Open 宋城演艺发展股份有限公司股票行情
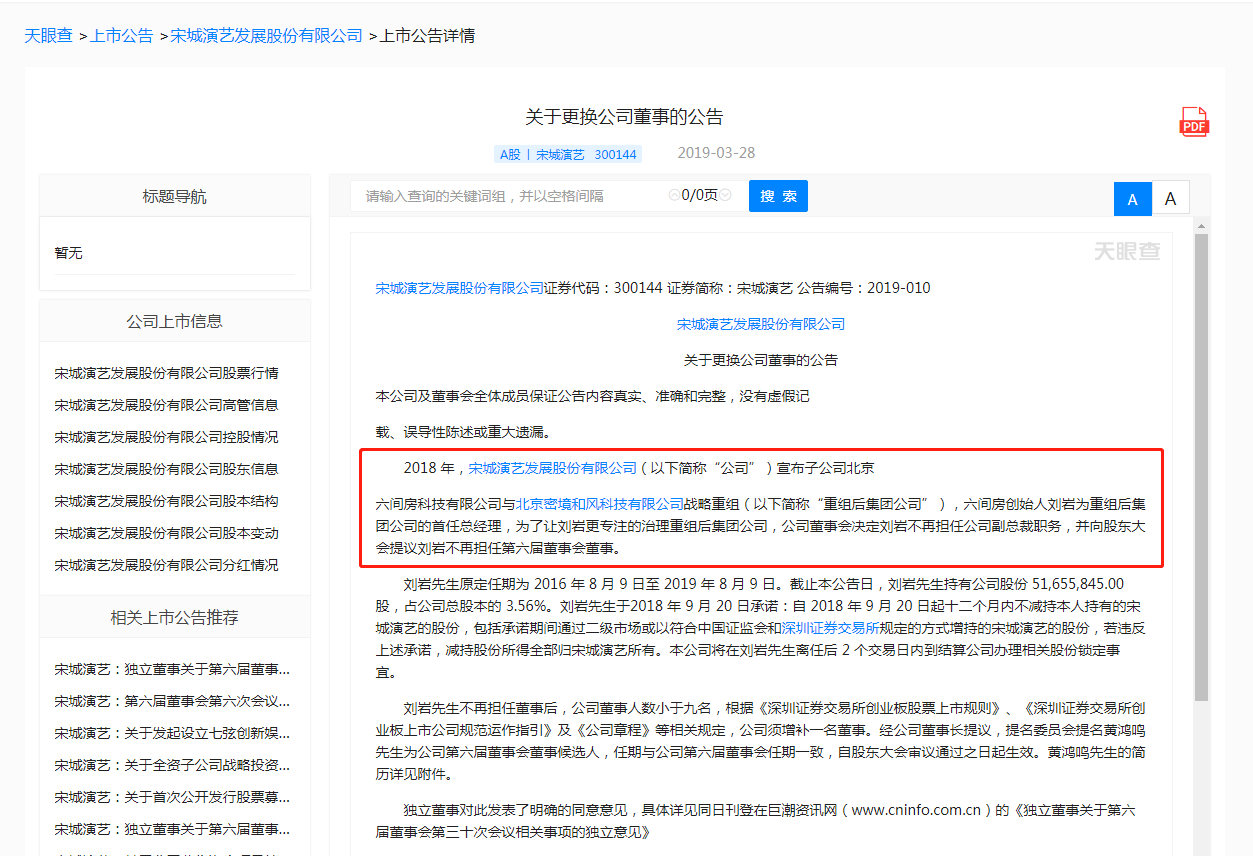1253x856 pixels. (x=167, y=373)
